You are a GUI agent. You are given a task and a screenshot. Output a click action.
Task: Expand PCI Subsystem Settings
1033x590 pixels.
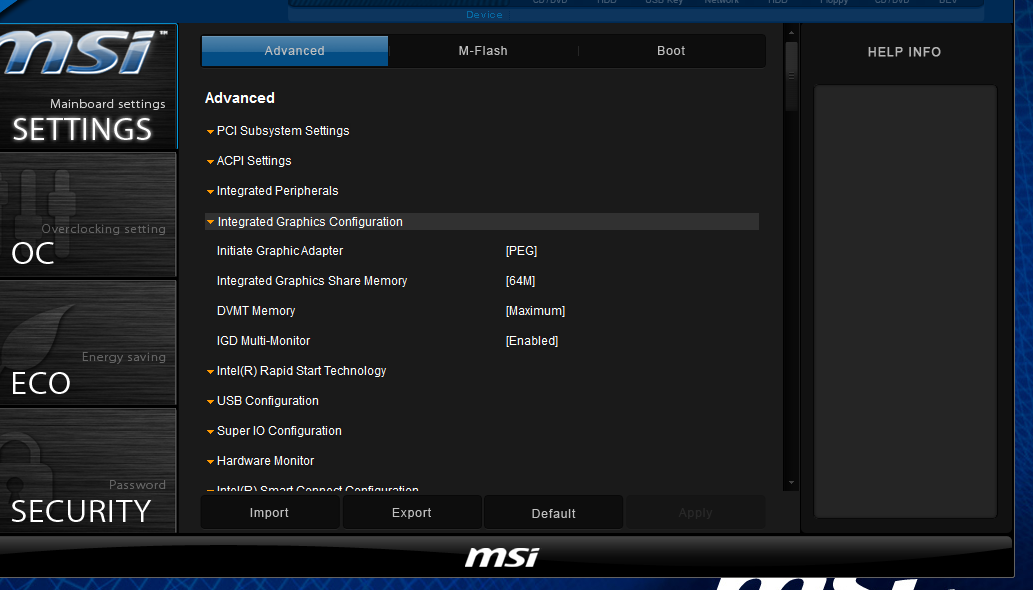[277, 131]
